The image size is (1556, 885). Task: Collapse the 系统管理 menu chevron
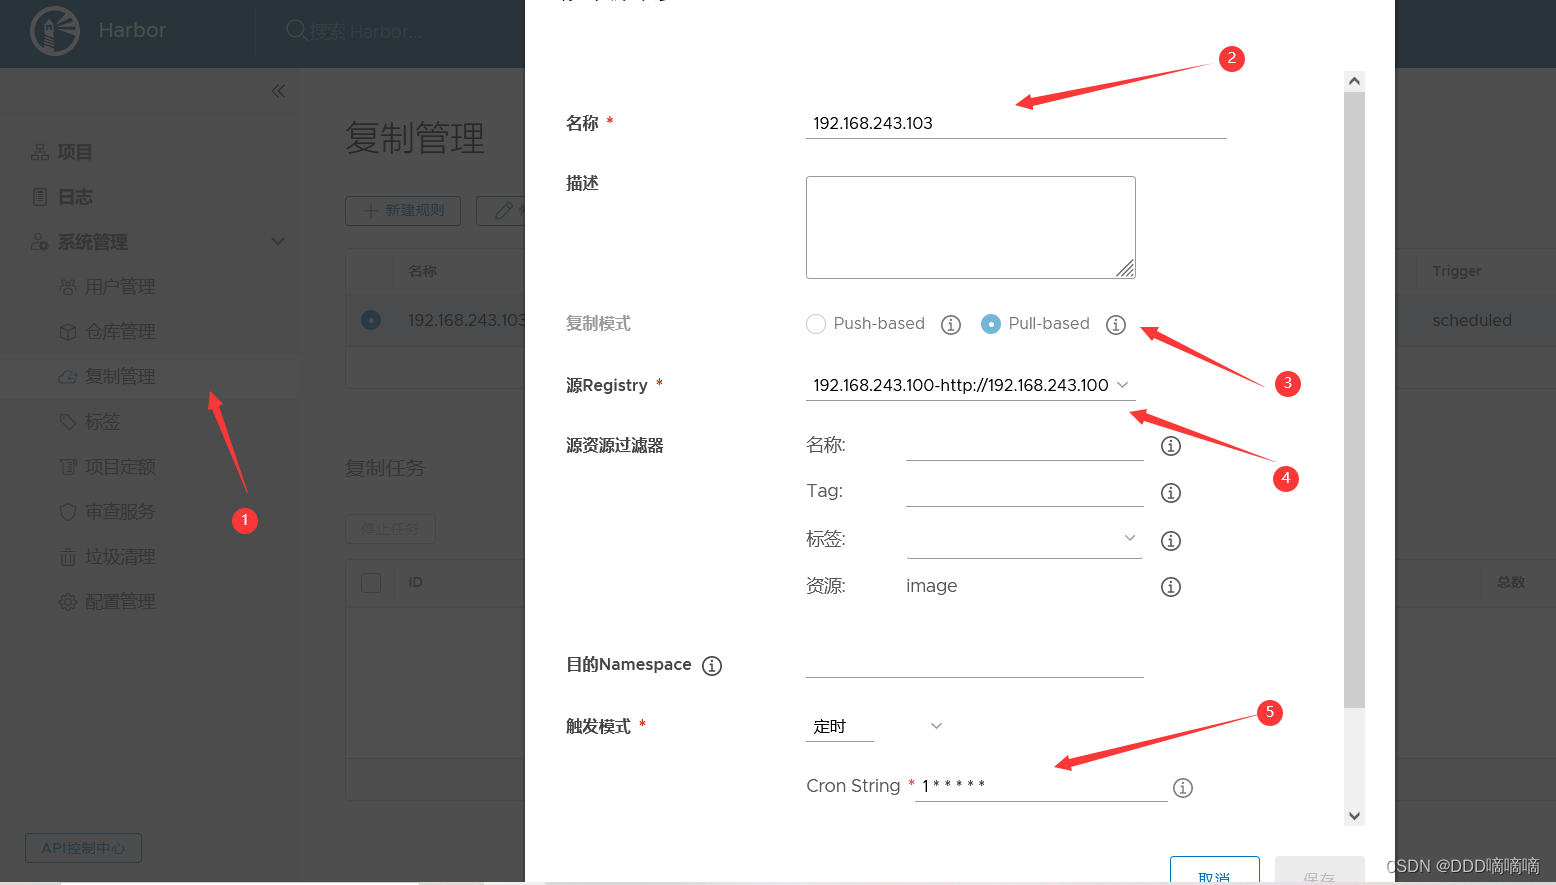tap(278, 242)
